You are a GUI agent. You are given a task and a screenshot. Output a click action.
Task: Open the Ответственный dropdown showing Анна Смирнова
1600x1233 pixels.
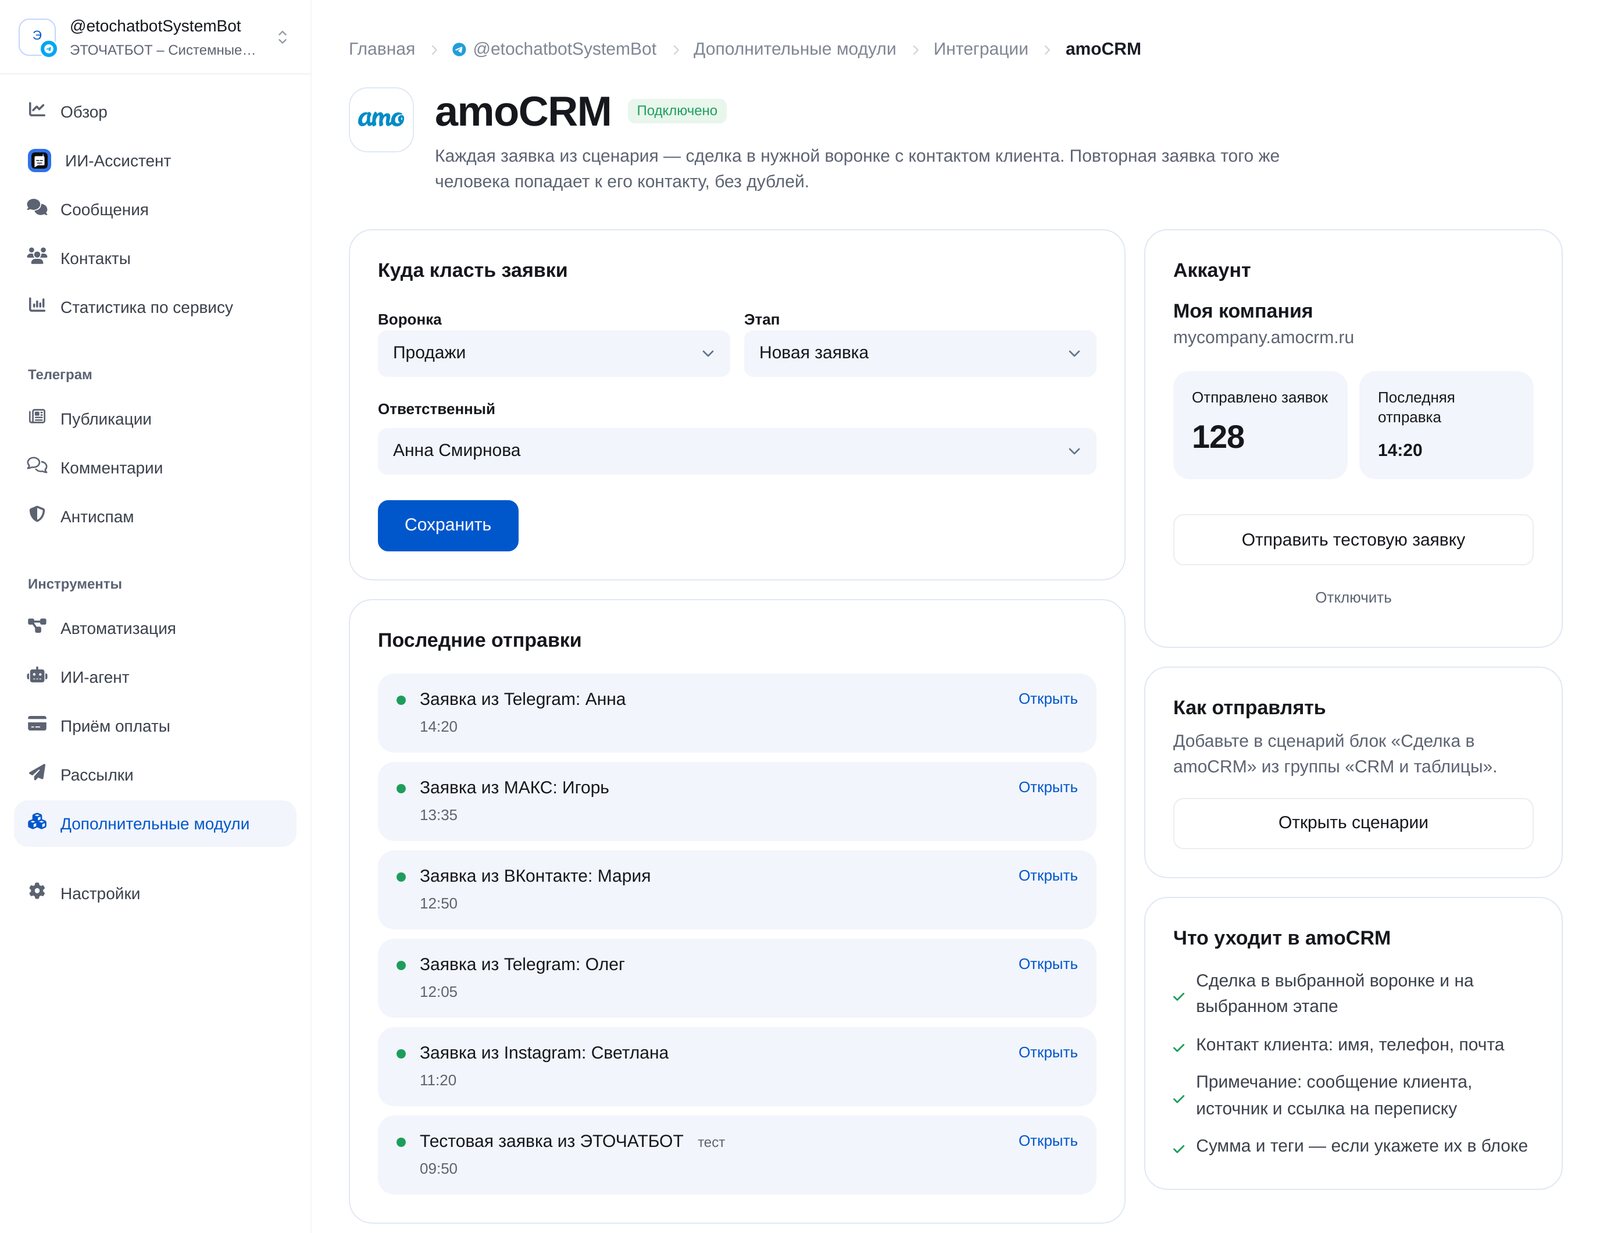[737, 451]
